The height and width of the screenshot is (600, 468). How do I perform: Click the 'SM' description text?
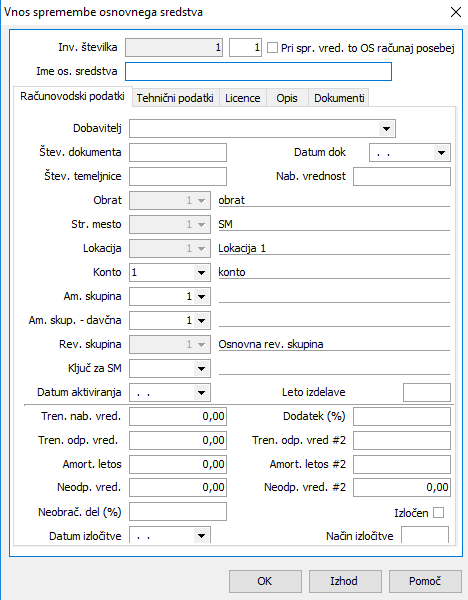tap(225, 224)
